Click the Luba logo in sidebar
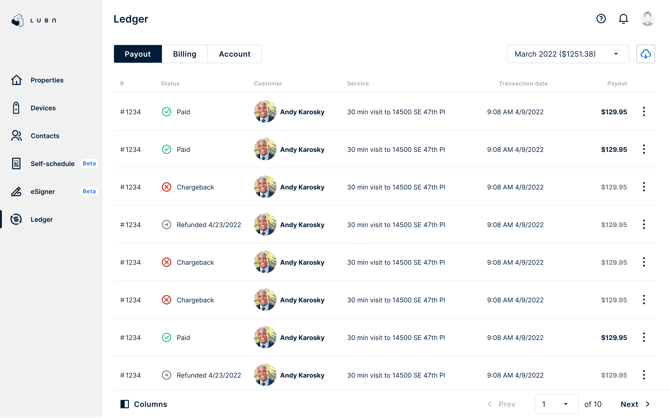 click(34, 20)
